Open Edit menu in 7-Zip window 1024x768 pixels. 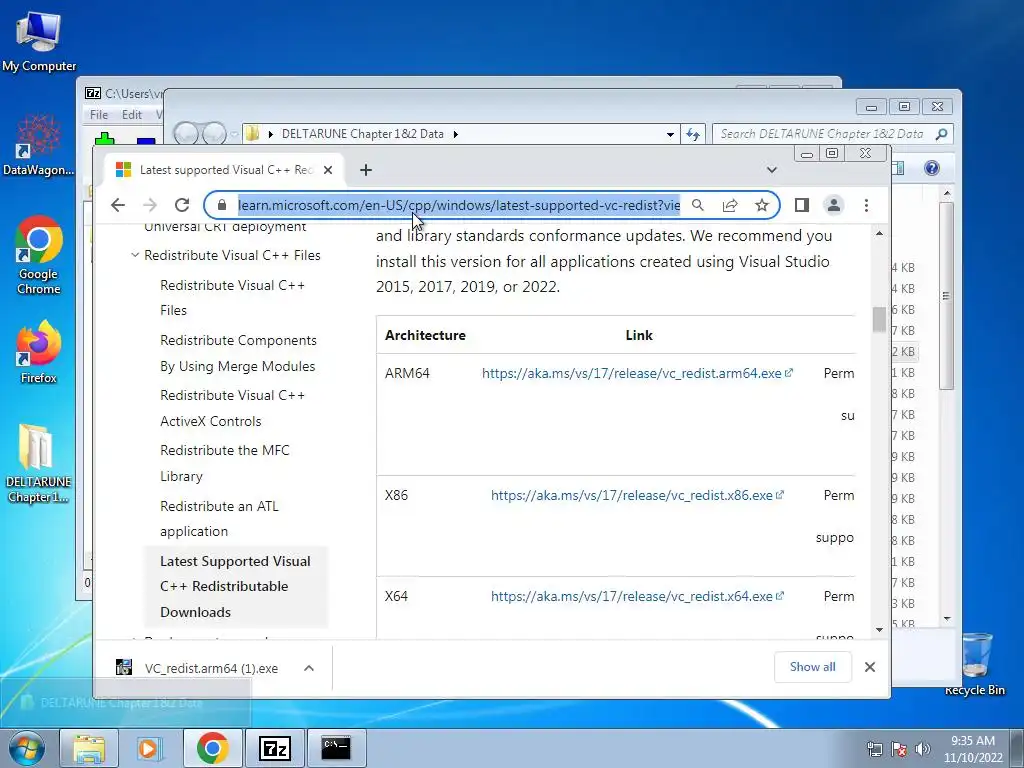click(131, 115)
